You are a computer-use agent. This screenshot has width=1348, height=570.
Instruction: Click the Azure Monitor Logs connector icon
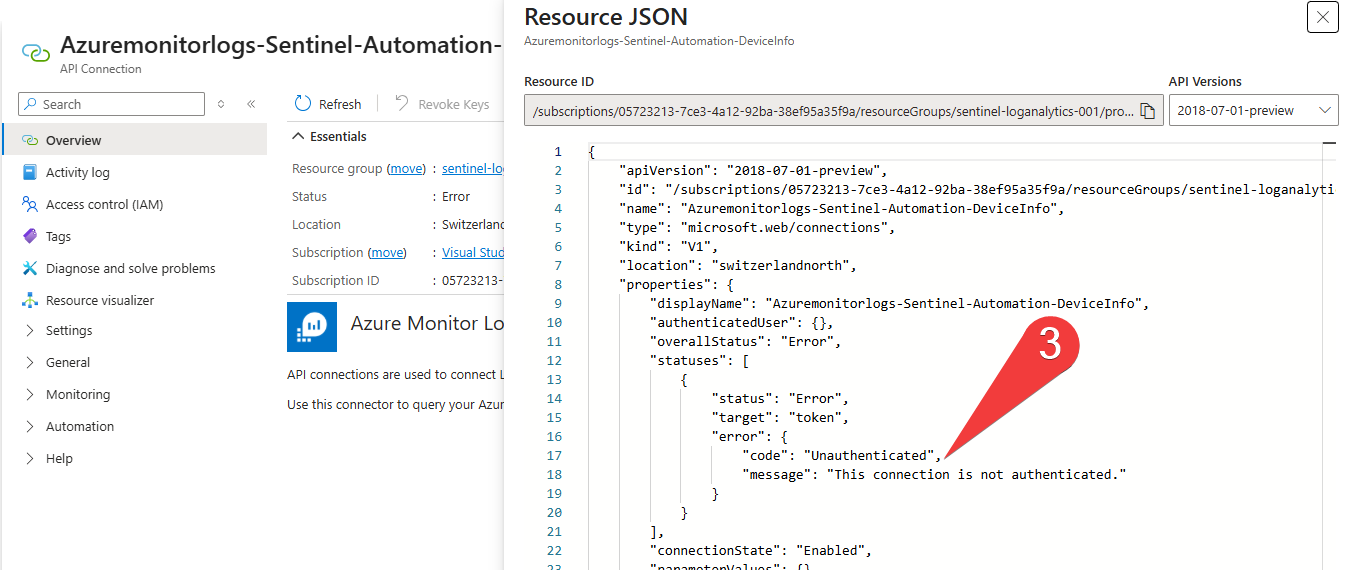[312, 327]
